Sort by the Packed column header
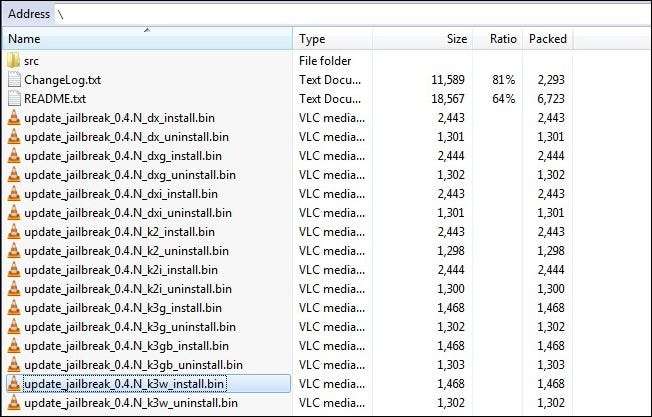The image size is (652, 417). pos(548,39)
